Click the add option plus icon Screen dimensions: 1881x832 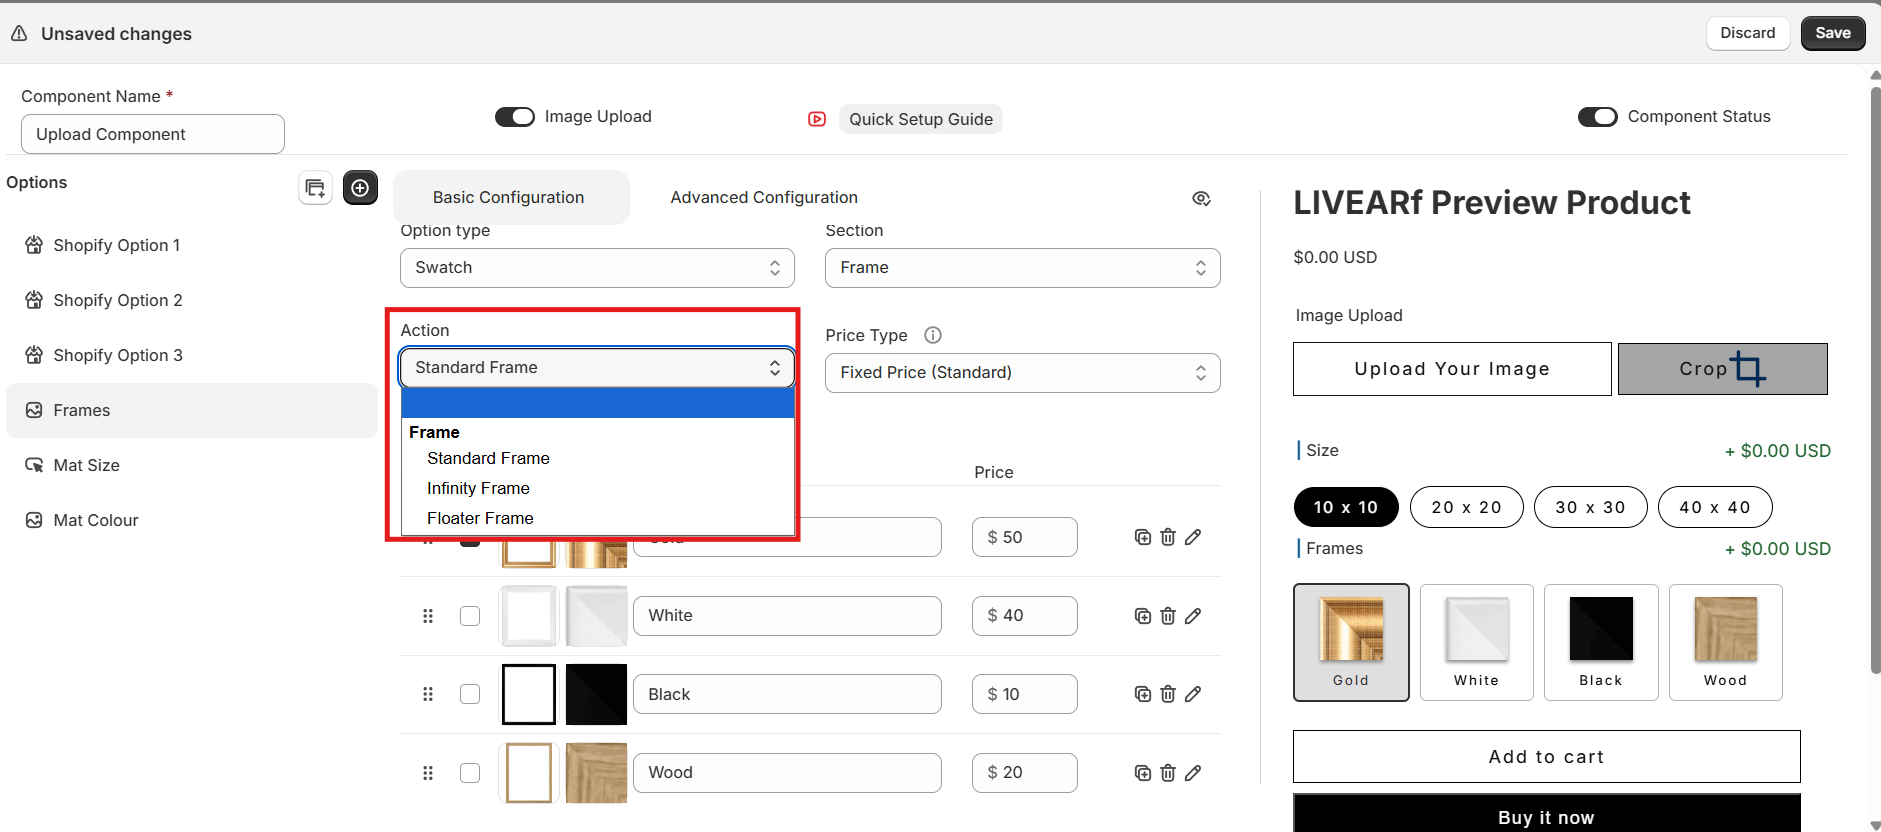click(x=360, y=188)
